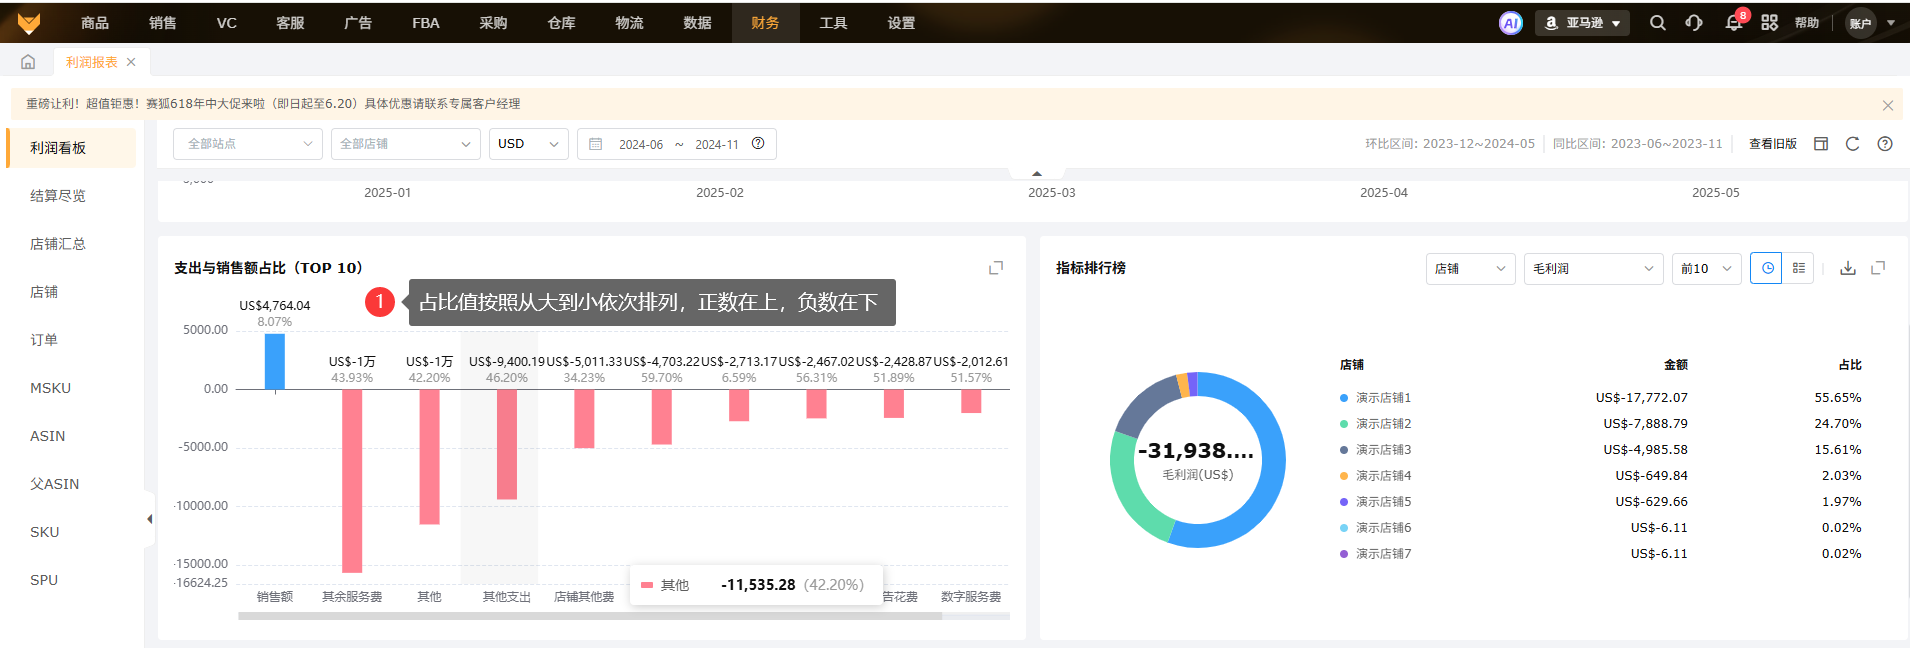Download the indicator ranking data
The image size is (1910, 648).
point(1848,268)
